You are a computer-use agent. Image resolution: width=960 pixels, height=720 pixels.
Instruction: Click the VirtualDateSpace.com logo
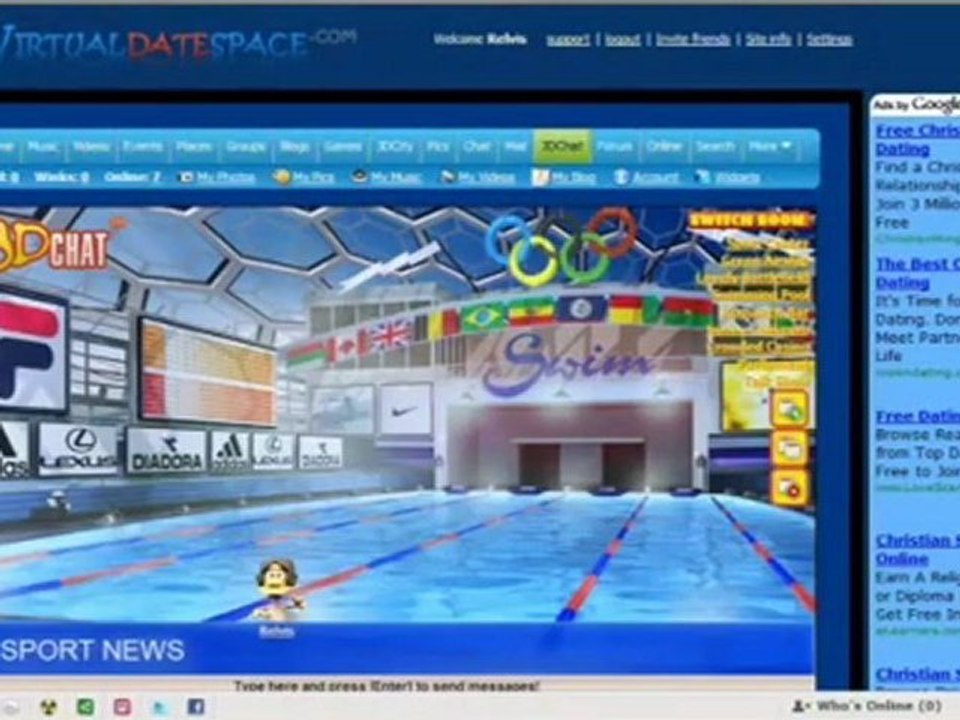(178, 44)
